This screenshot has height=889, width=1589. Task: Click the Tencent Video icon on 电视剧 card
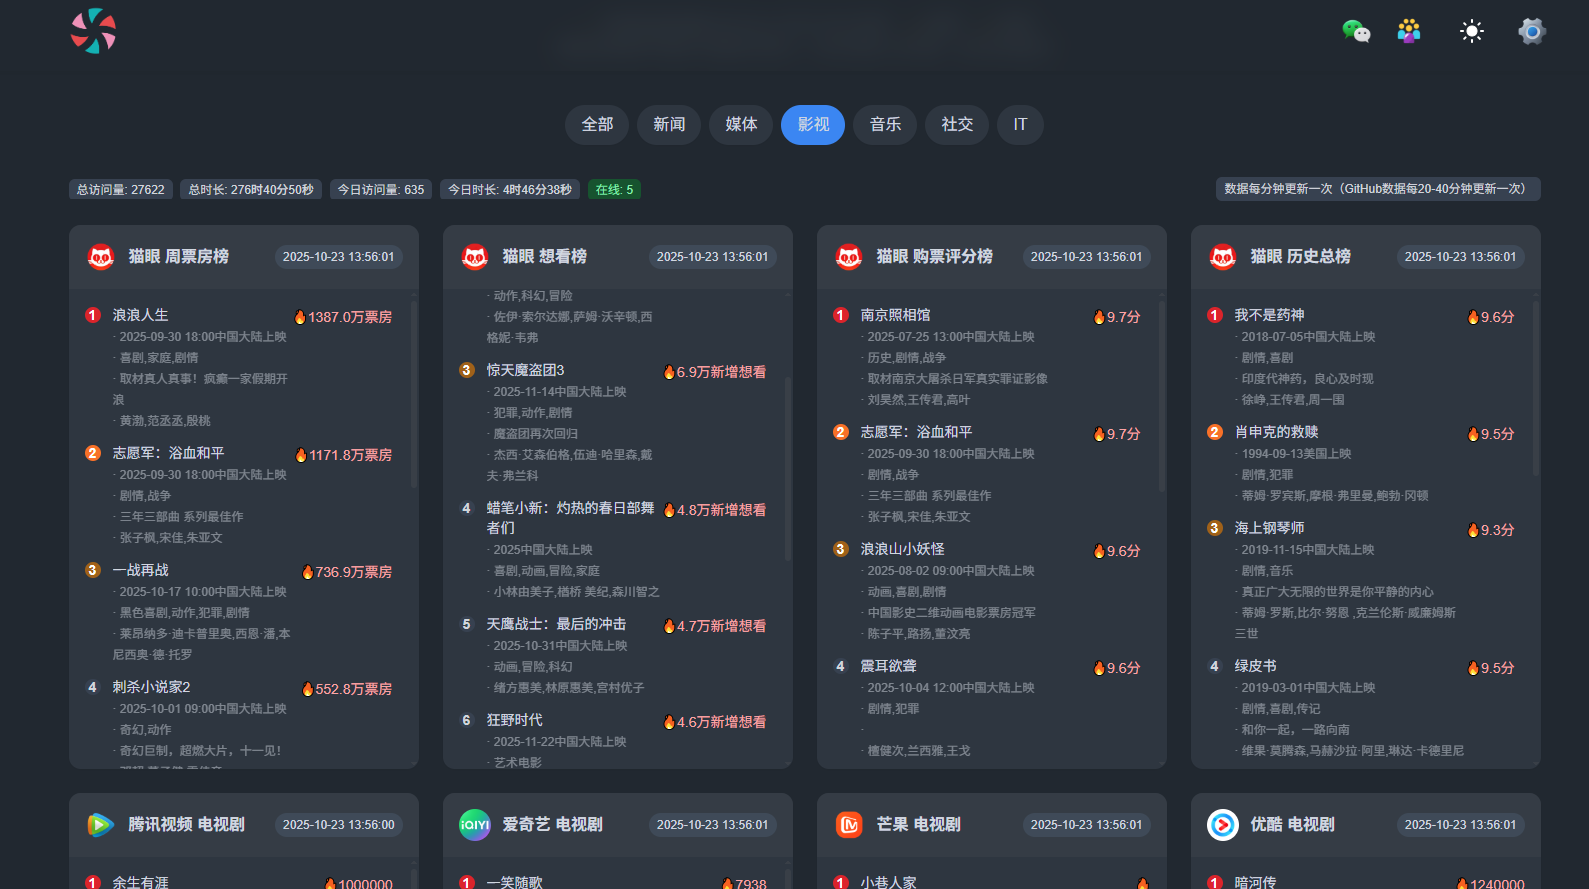tap(101, 825)
